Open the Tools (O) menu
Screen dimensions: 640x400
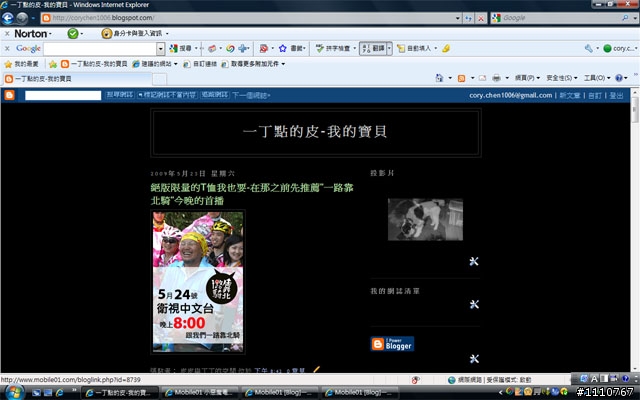(x=597, y=78)
